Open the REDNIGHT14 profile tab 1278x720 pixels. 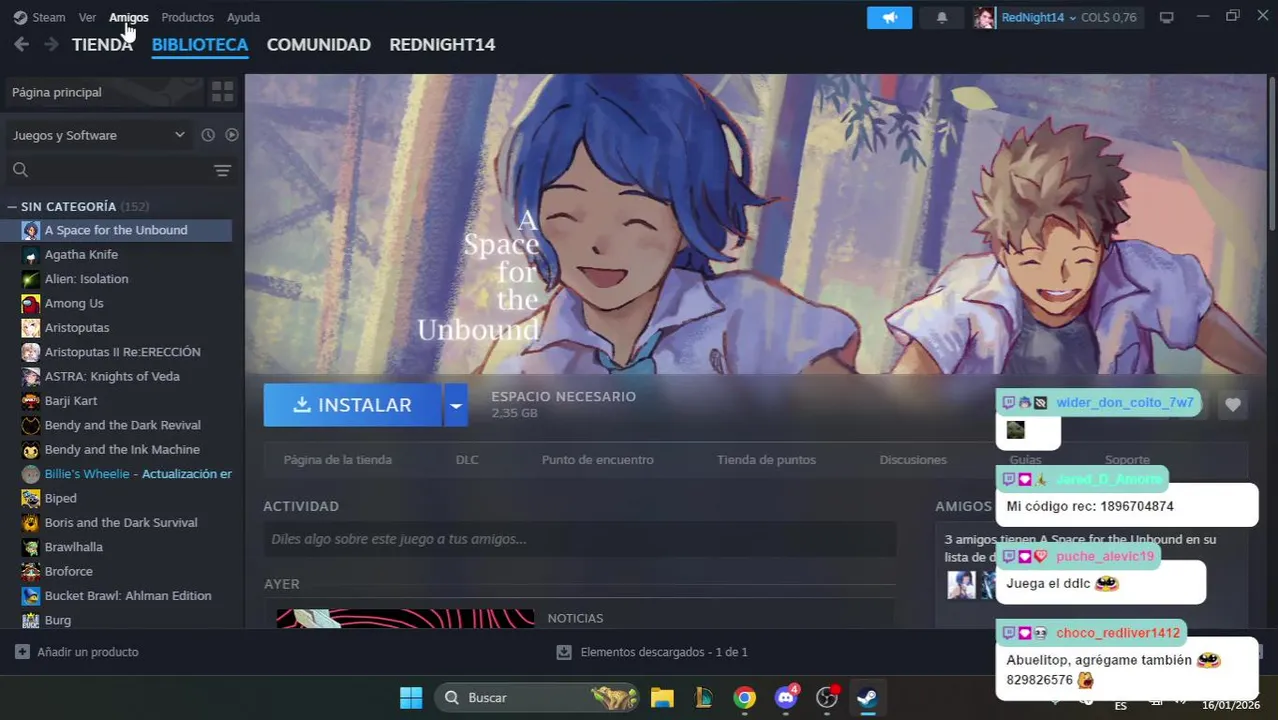pos(442,44)
